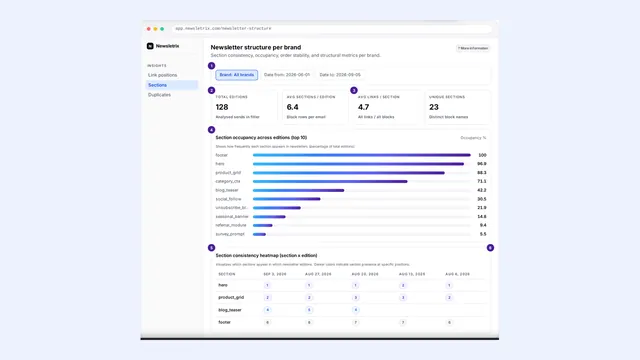Image resolution: width=640 pixels, height=360 pixels.
Task: Select Sections in the sidebar
Action: click(x=171, y=85)
